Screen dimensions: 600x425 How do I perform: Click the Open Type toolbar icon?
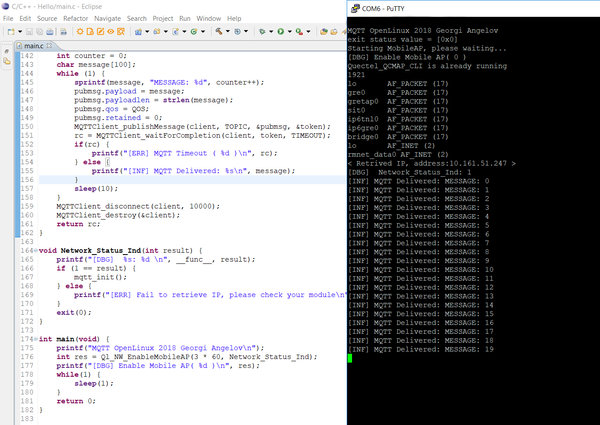coord(324,31)
